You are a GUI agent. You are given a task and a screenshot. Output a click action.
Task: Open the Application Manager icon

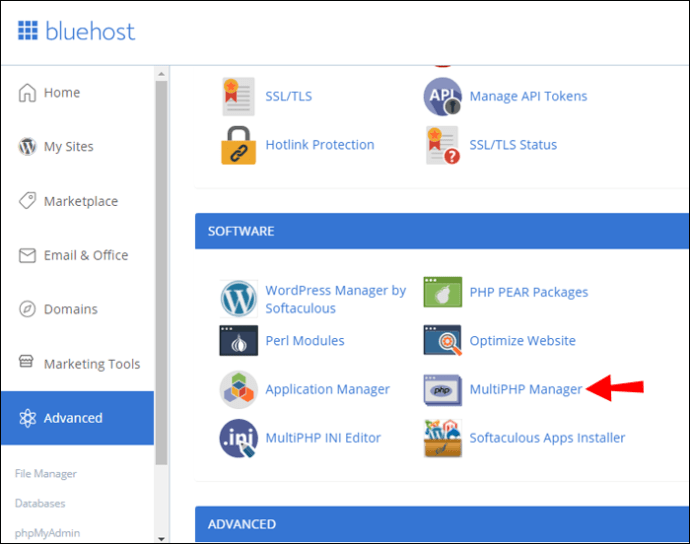[x=239, y=389]
